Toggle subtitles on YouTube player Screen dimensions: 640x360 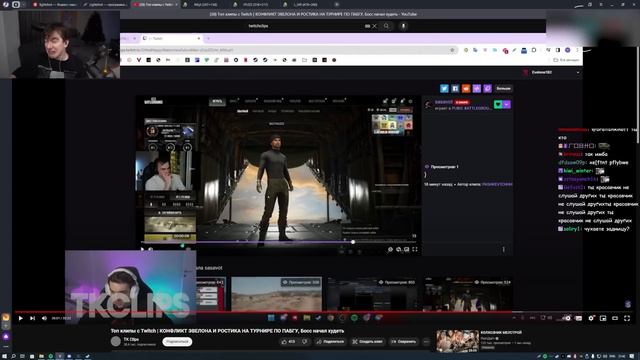(x=579, y=318)
